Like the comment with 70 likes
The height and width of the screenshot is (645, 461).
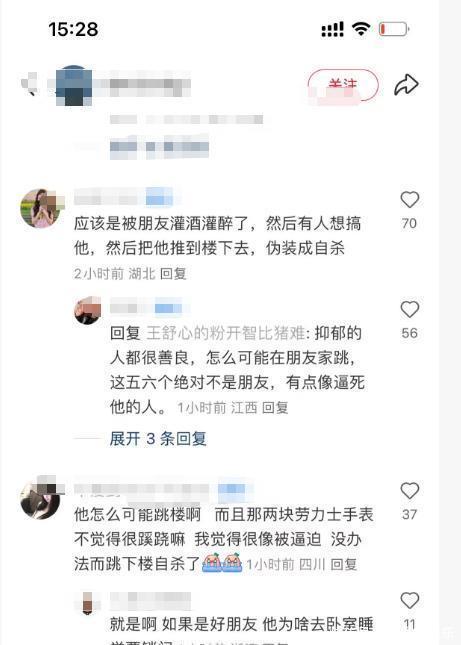[410, 200]
